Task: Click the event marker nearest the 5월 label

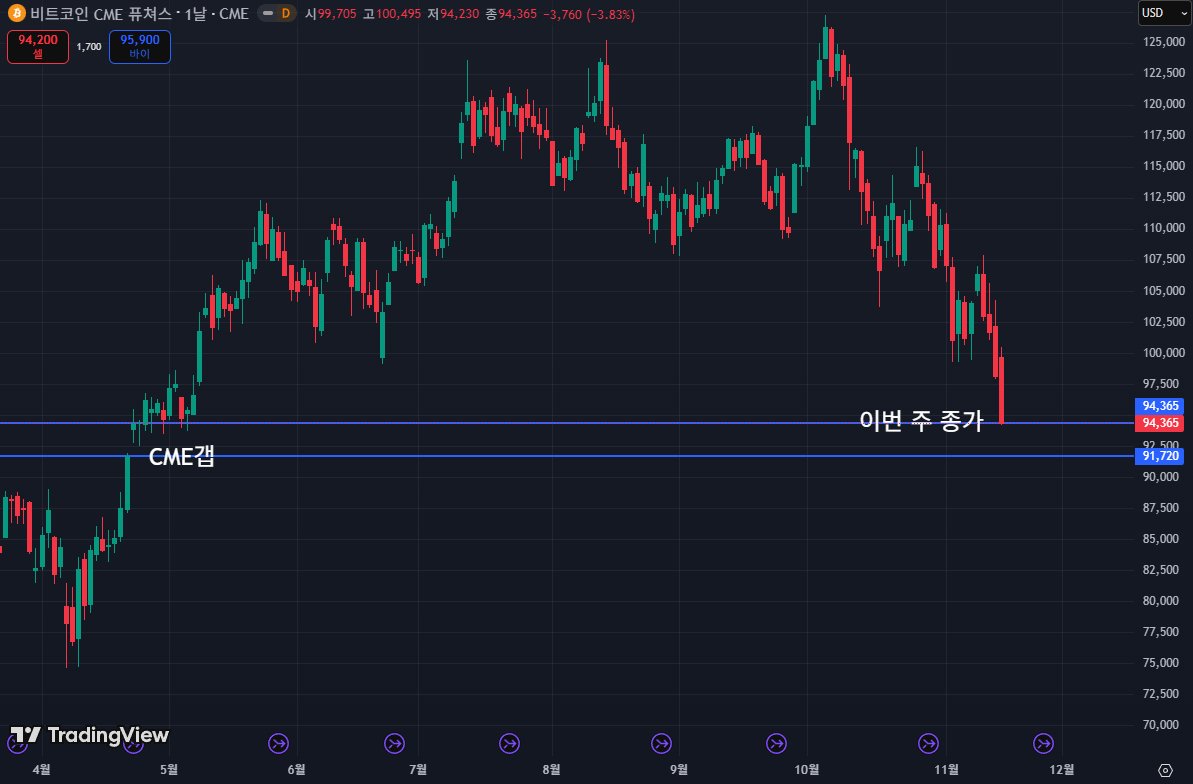Action: (x=133, y=744)
